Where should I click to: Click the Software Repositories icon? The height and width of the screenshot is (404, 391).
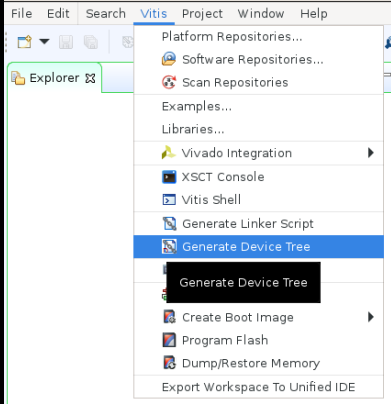pyautogui.click(x=169, y=59)
